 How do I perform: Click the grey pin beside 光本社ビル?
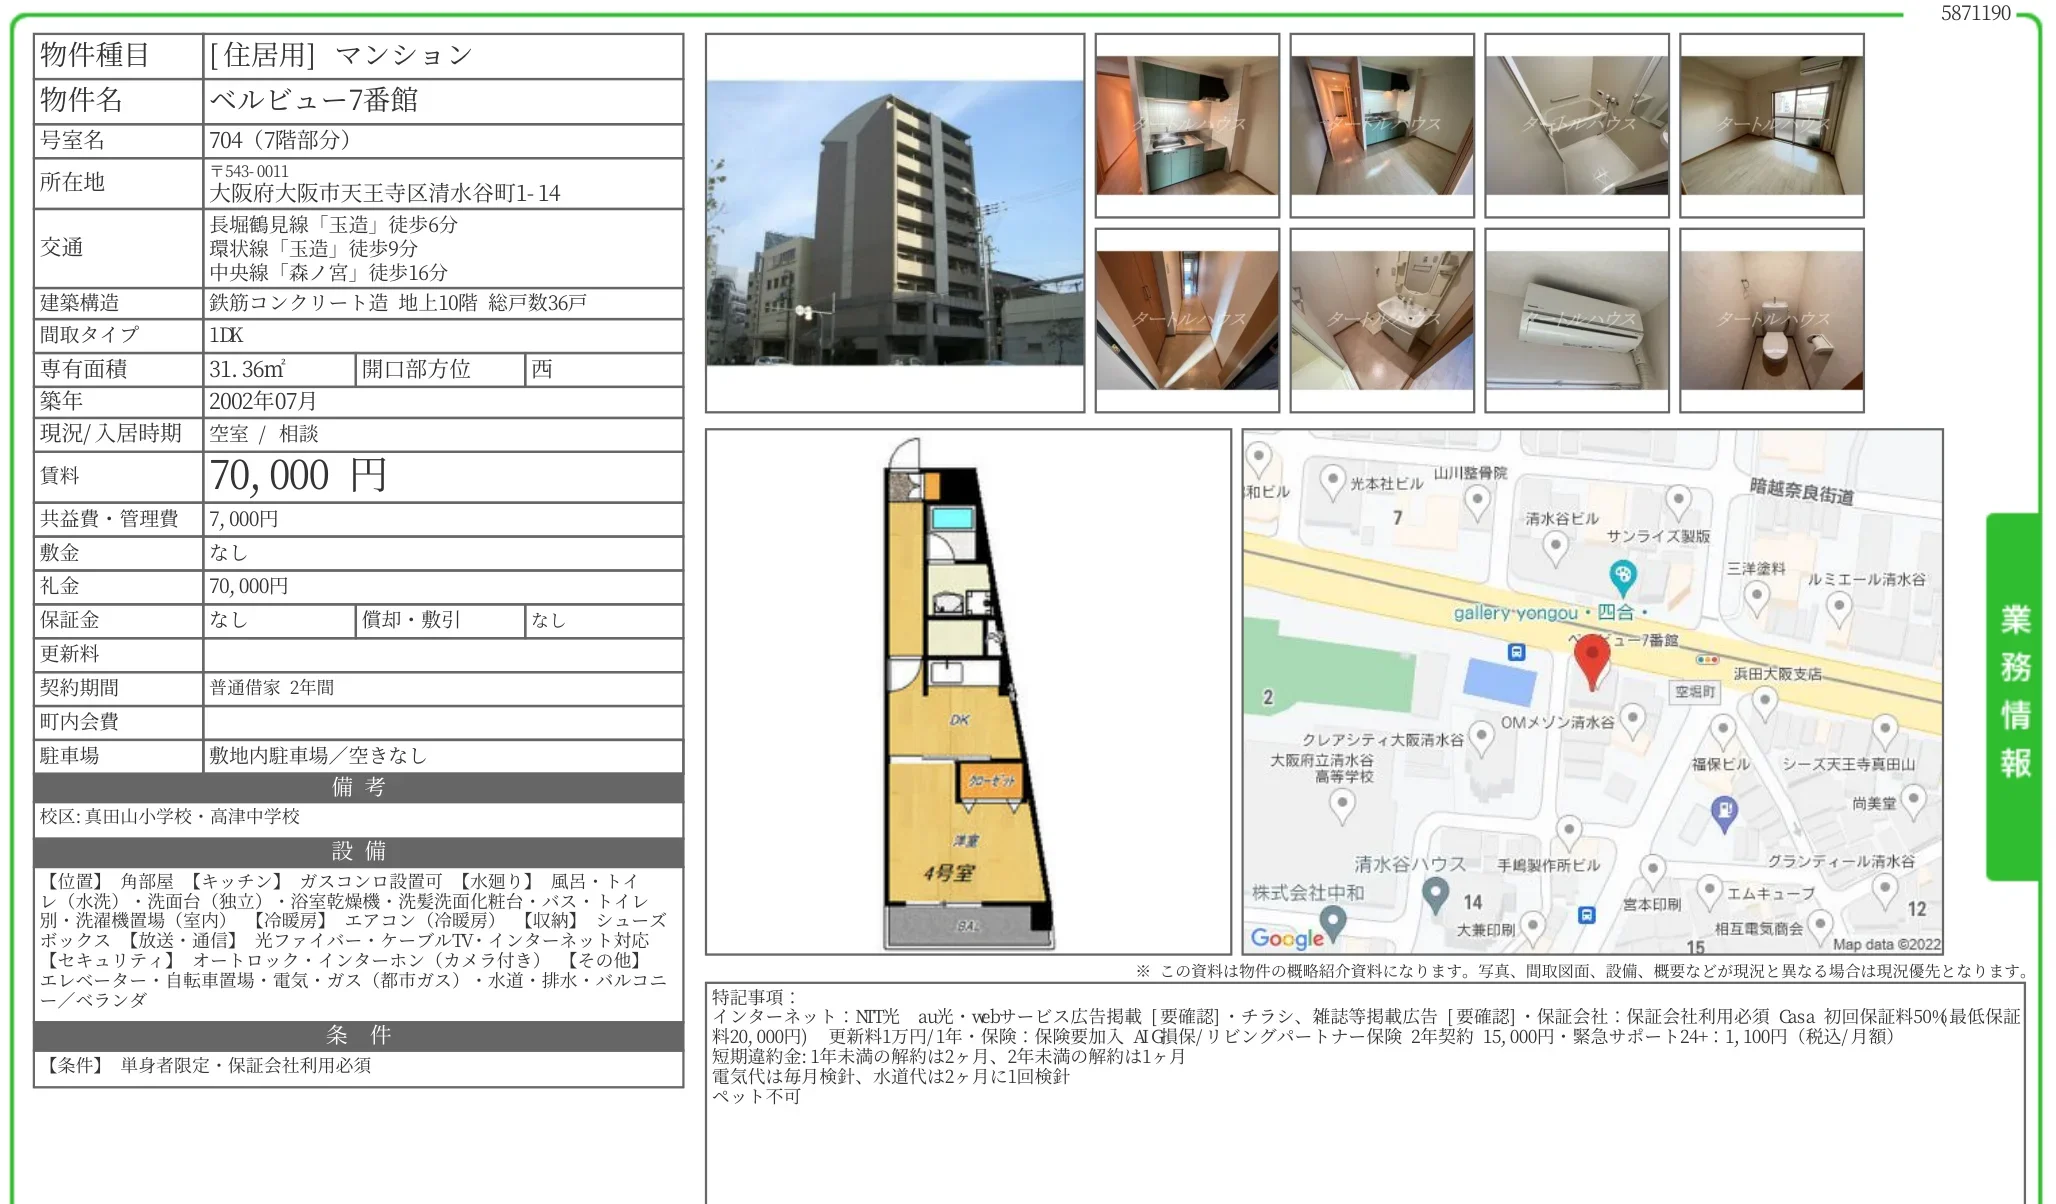(x=1331, y=481)
